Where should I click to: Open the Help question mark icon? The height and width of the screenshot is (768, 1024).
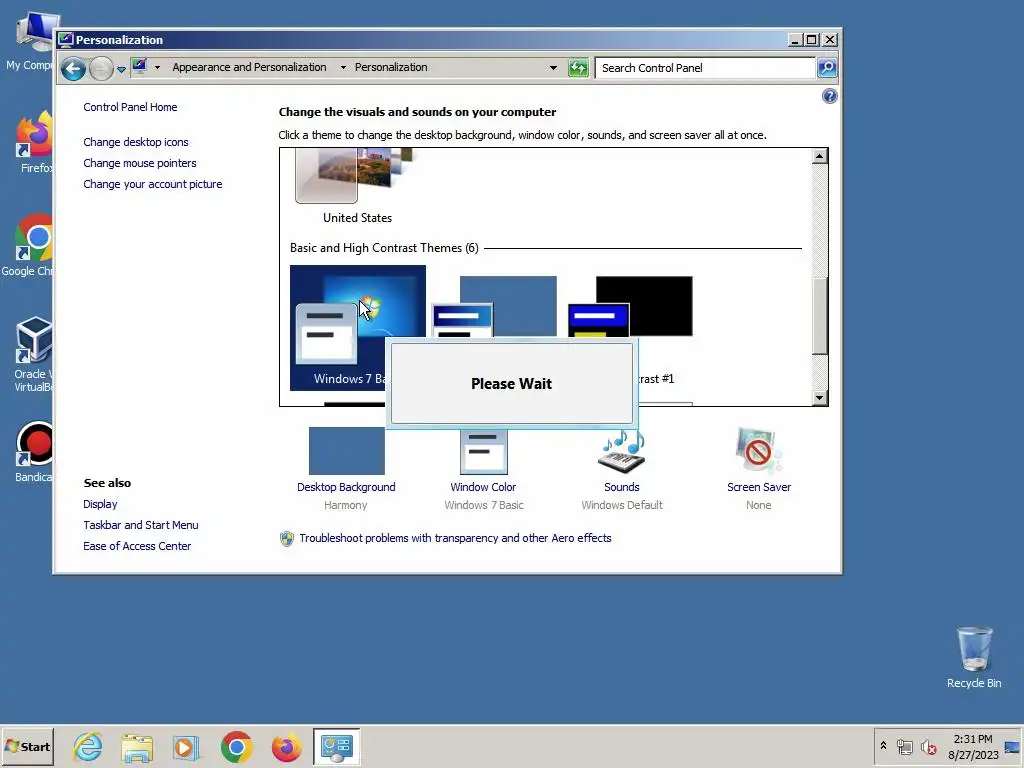pos(829,96)
